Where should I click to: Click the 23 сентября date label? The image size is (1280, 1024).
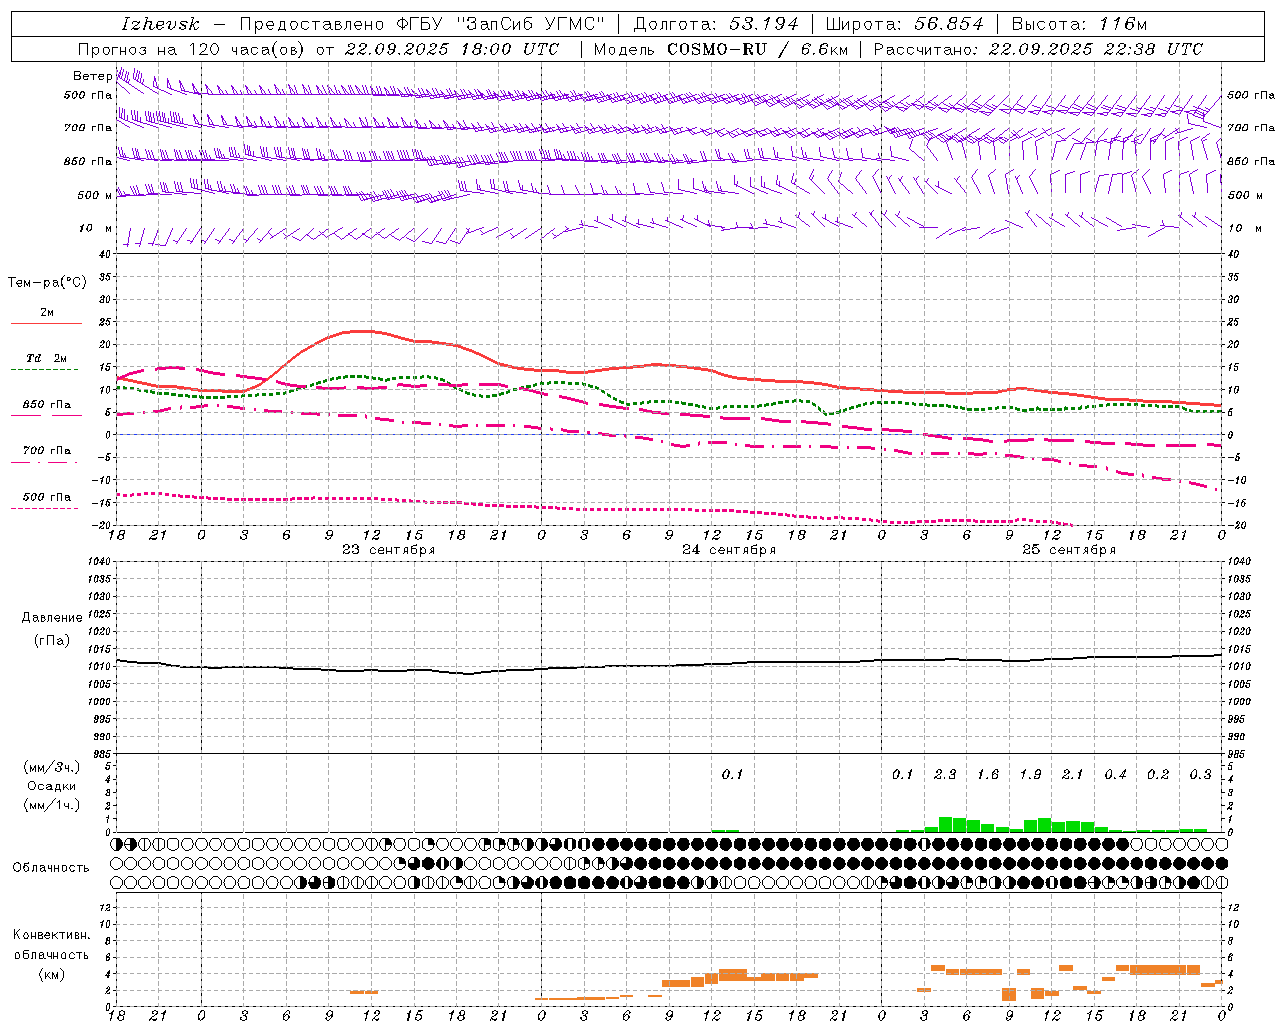click(389, 550)
